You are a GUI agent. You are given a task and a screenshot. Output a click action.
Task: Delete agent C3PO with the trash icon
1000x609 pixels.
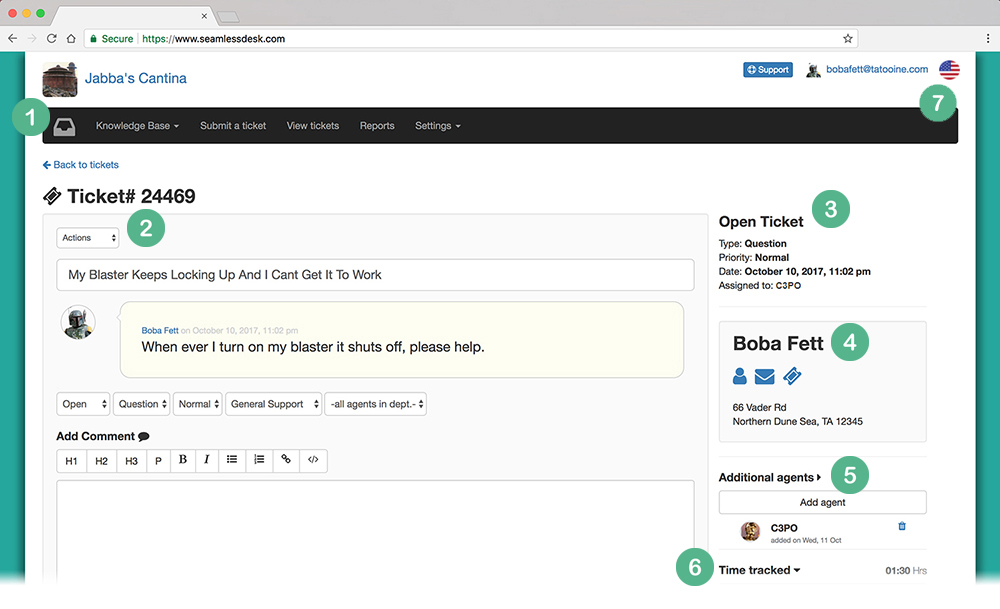click(902, 526)
